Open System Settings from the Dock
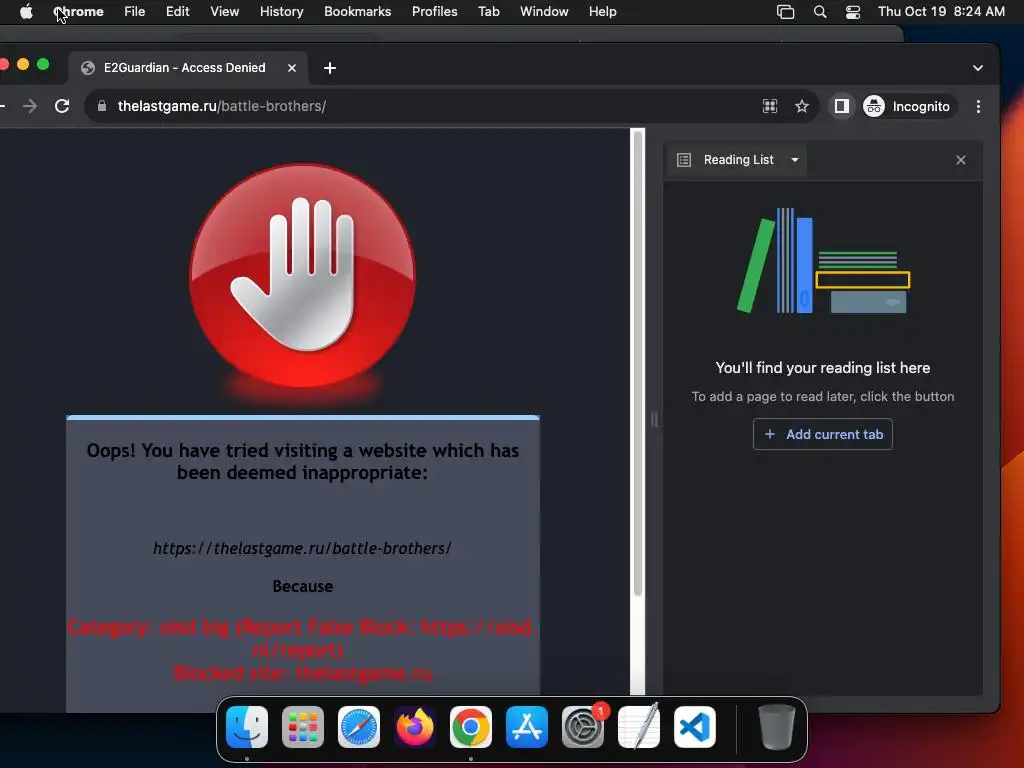Image resolution: width=1024 pixels, height=768 pixels. tap(583, 727)
